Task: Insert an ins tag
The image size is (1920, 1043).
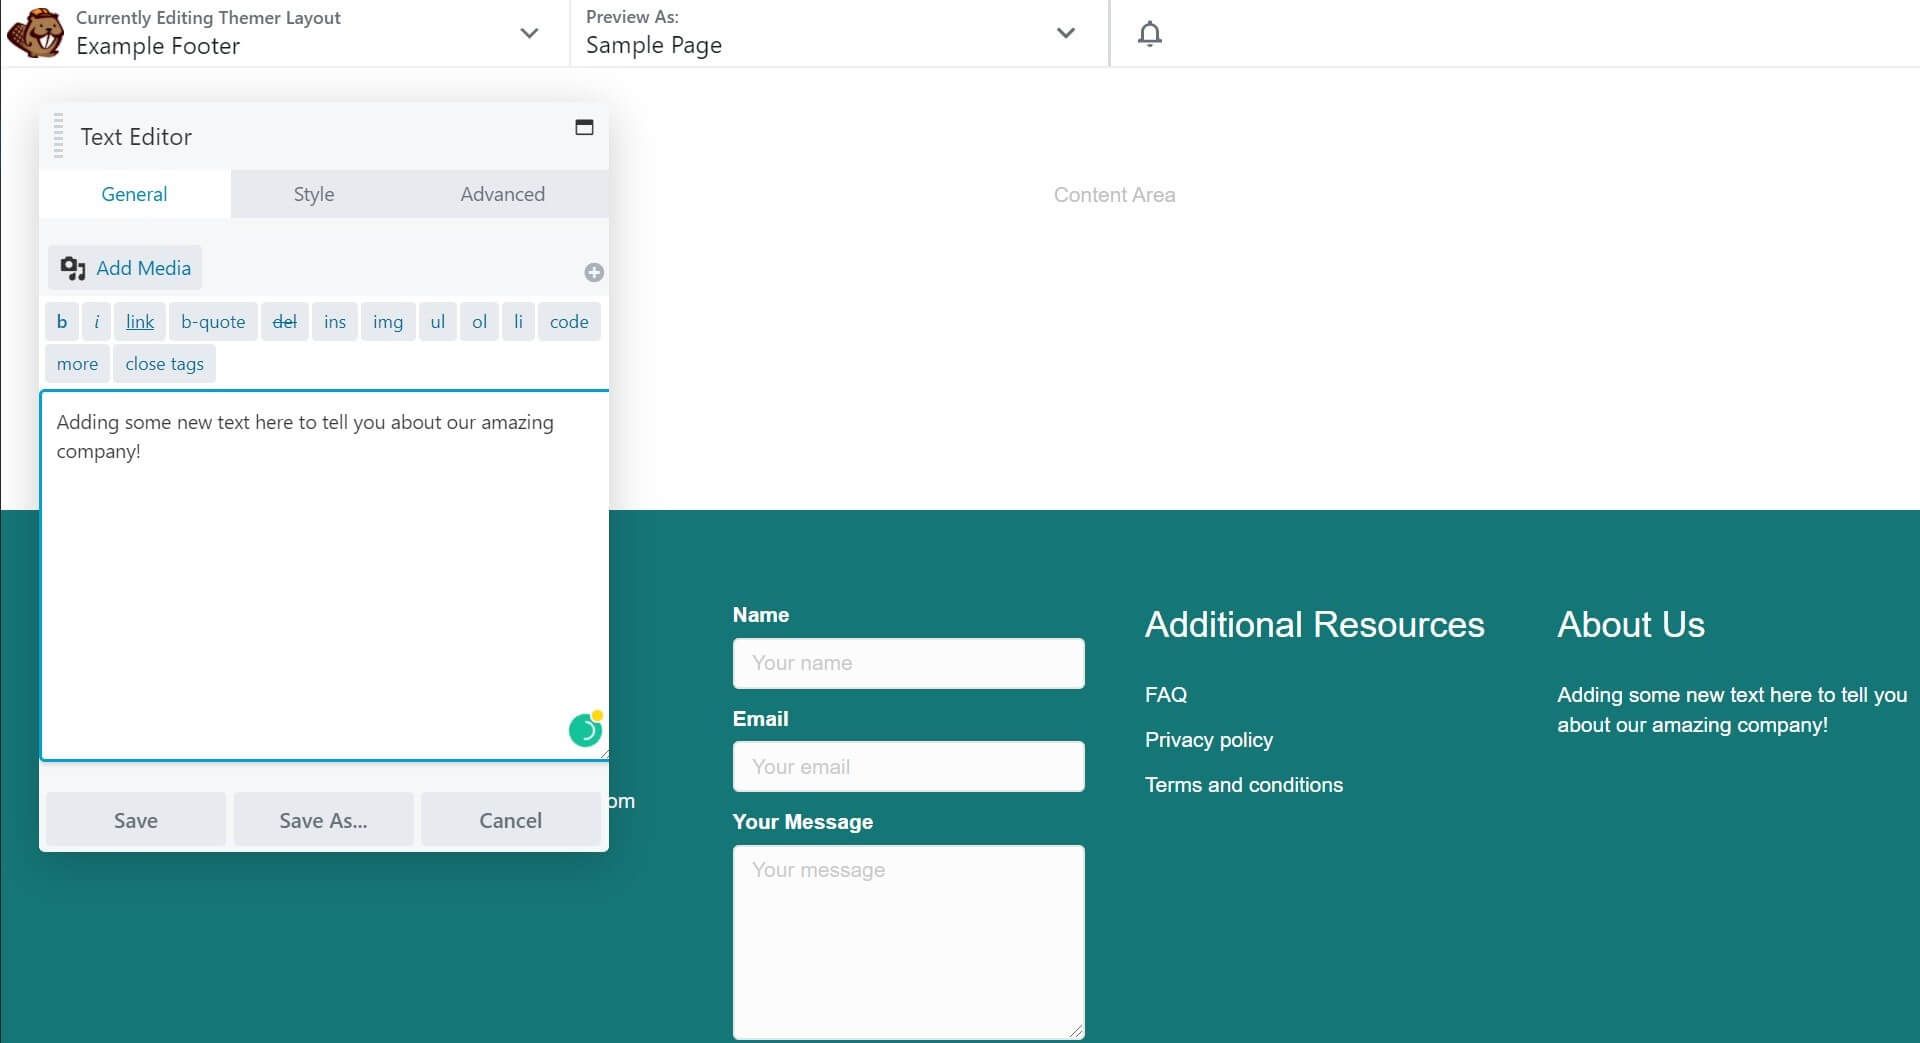Action: [x=334, y=321]
